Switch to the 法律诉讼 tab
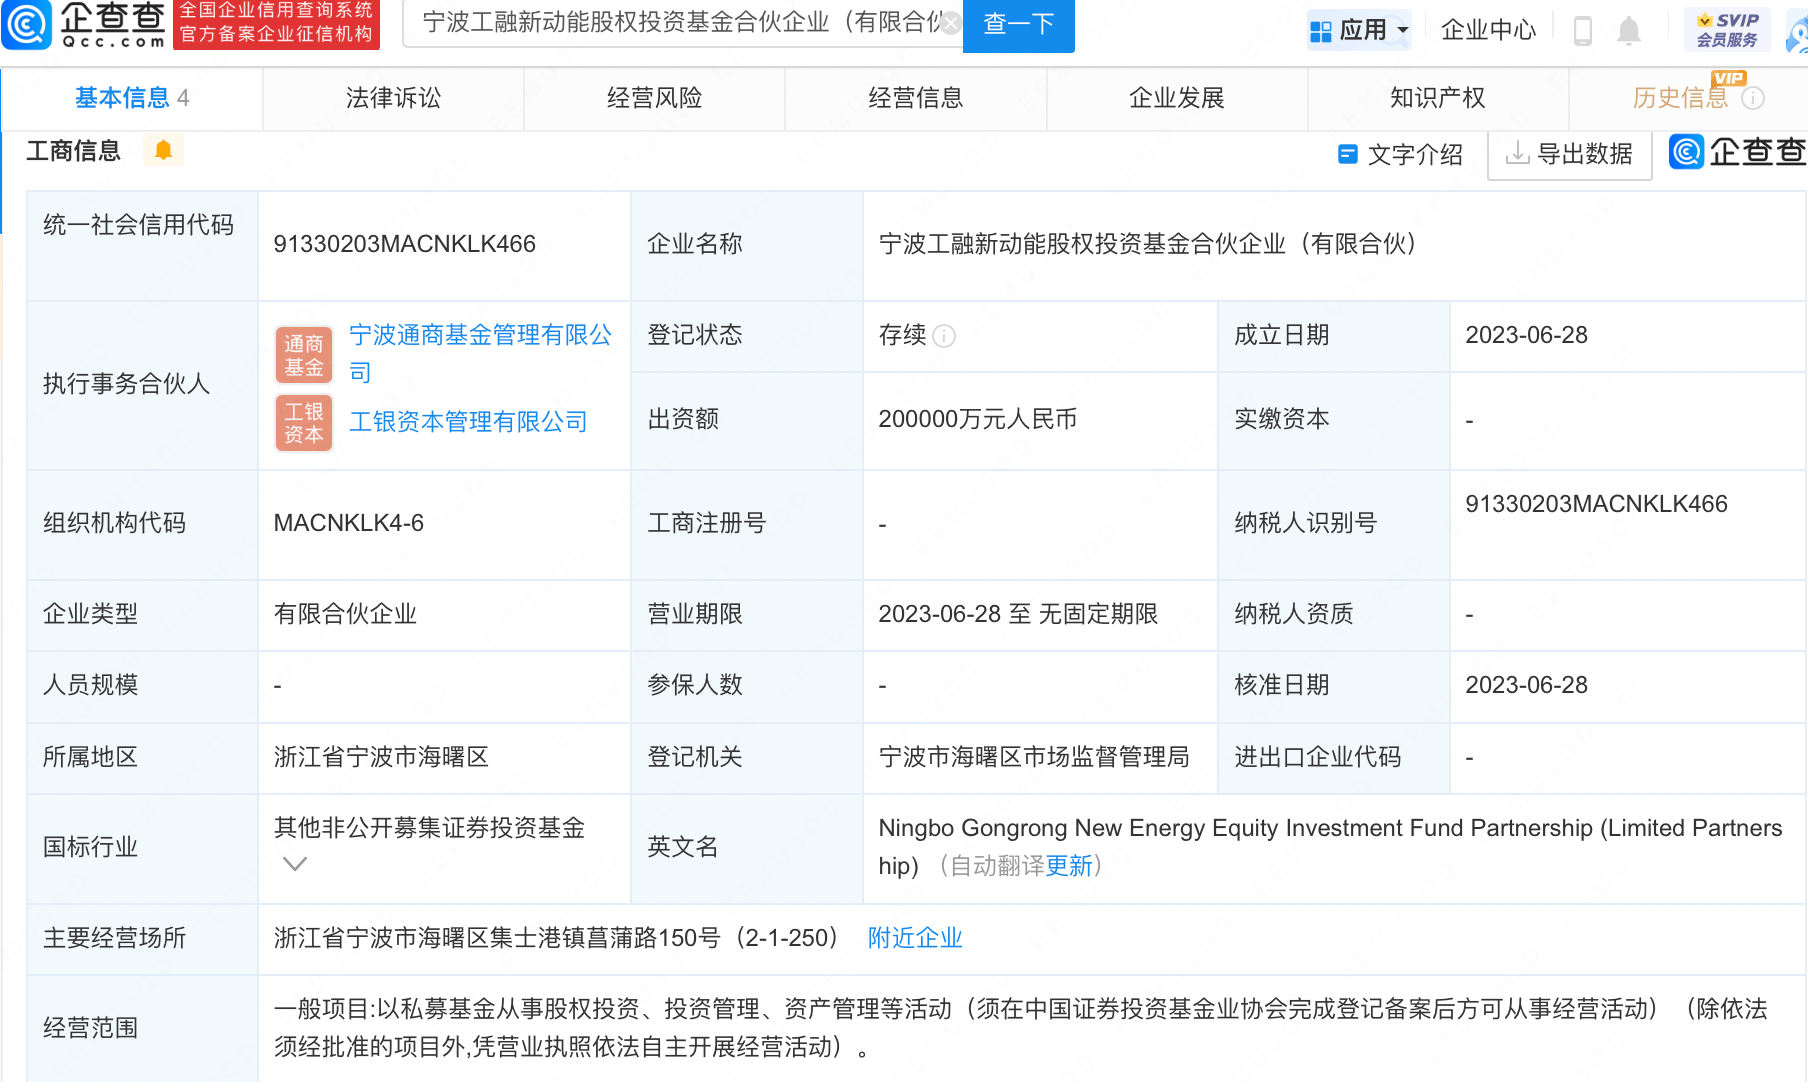 pyautogui.click(x=393, y=98)
